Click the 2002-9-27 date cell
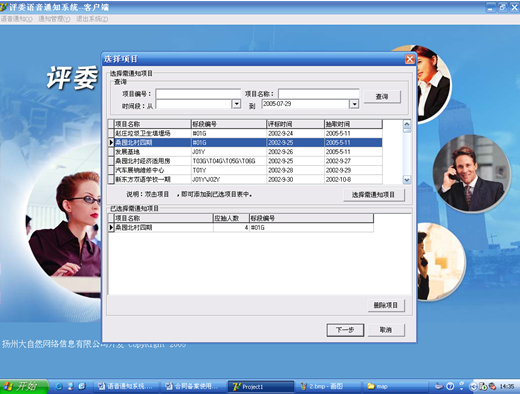Screen dimensions: 520x394 pyautogui.click(x=353, y=161)
